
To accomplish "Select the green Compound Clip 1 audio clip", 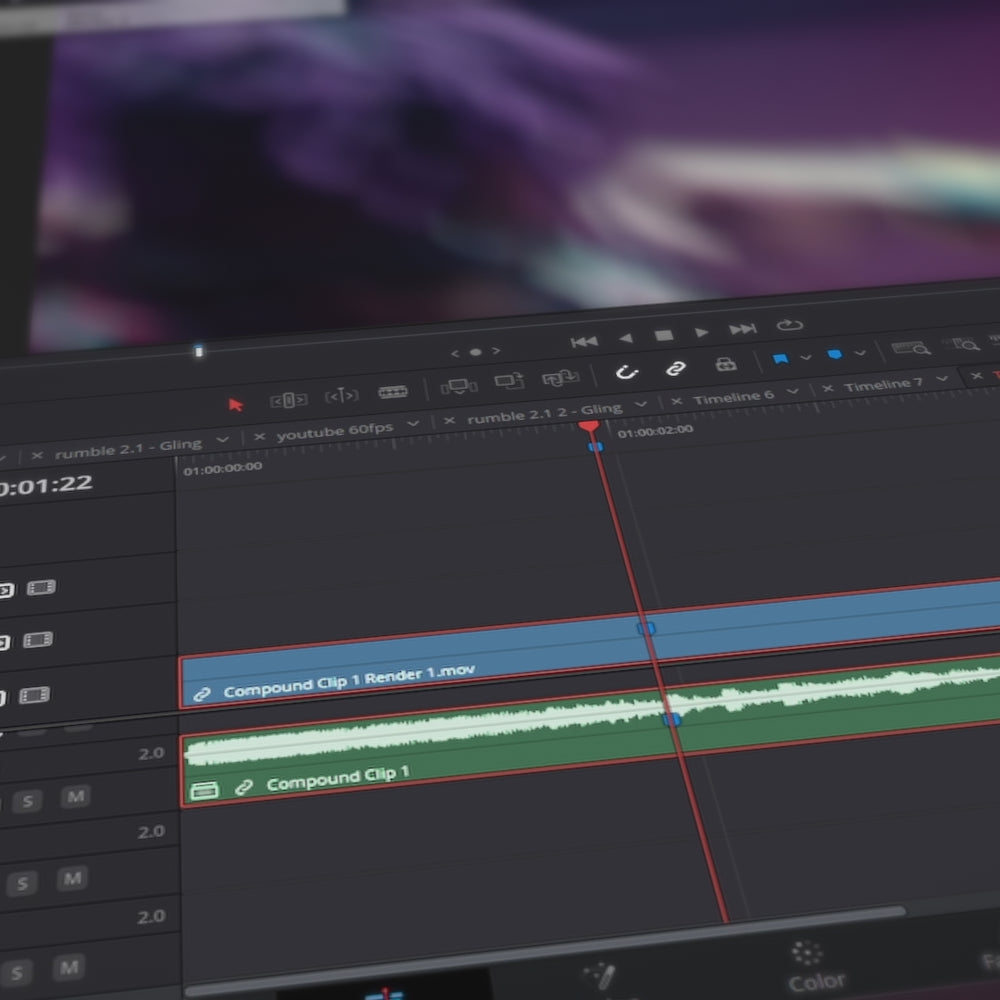I will click(590, 732).
